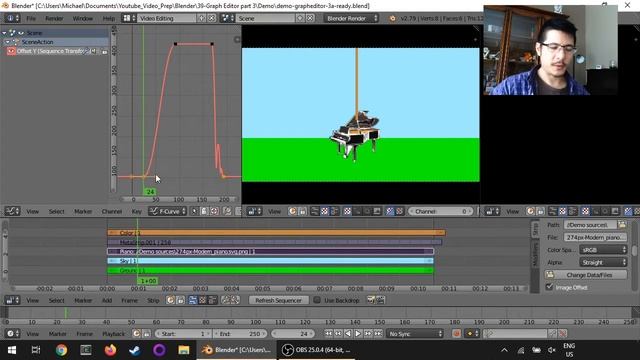
Task: Select the Piano image strip in sequencer
Action: pos(270,251)
